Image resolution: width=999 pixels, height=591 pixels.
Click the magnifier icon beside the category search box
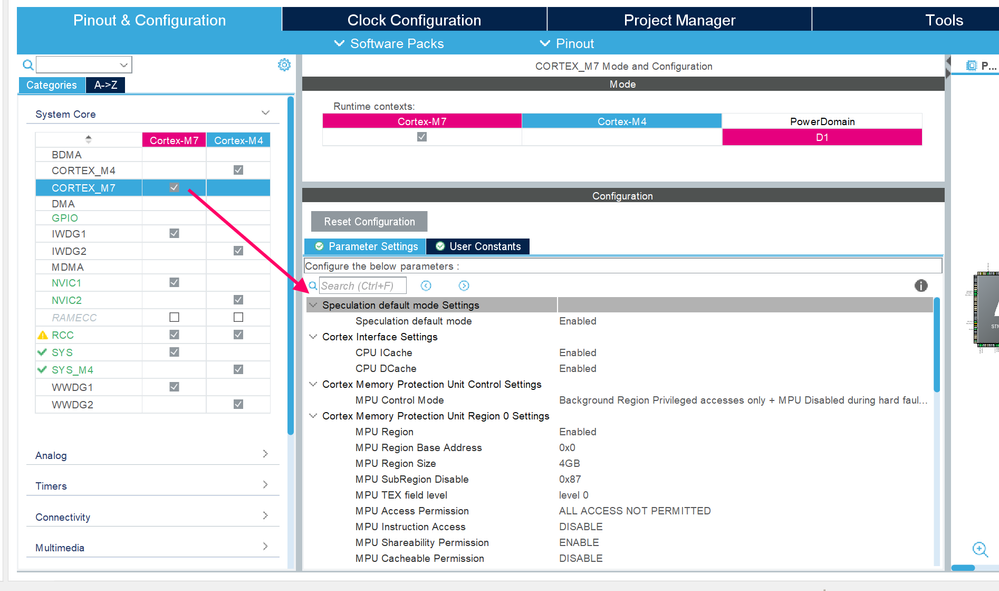tap(28, 64)
